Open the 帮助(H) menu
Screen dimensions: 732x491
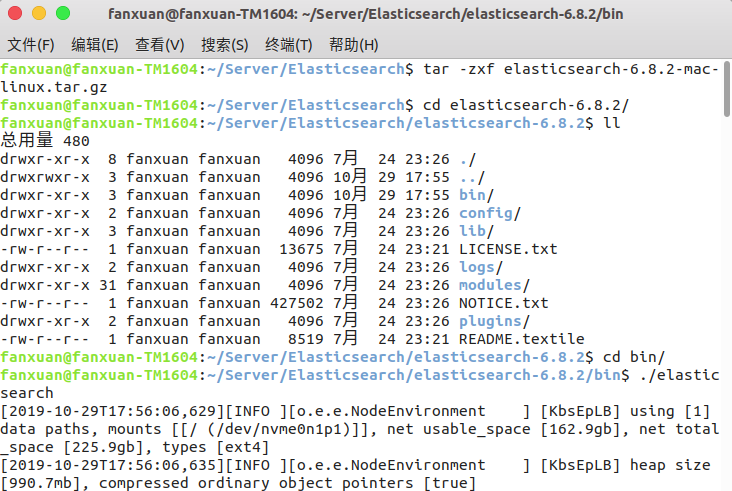click(353, 45)
